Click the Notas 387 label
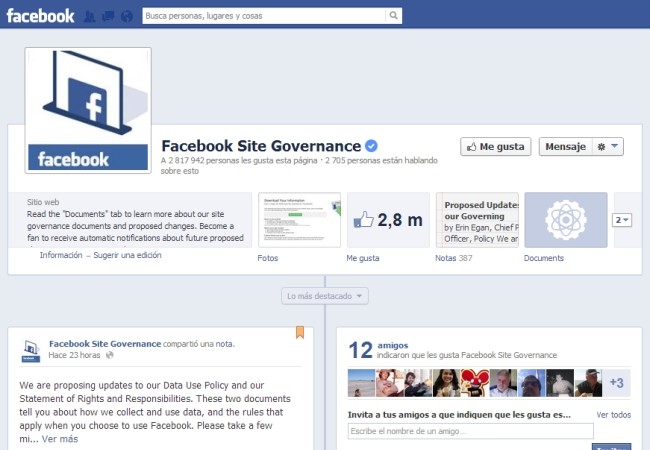This screenshot has width=650, height=450. click(454, 258)
